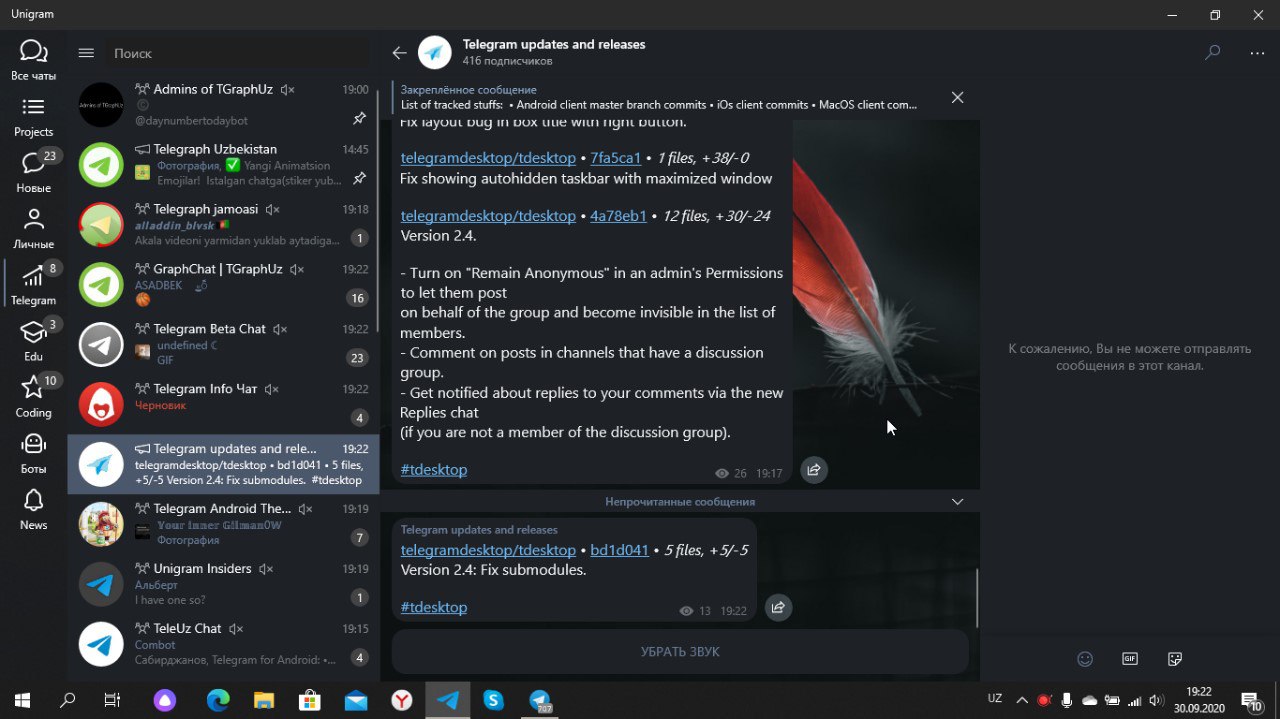Screen dimensions: 1280x719
Task: Open commit link 7fa5ca1
Action: pyautogui.click(x=615, y=158)
